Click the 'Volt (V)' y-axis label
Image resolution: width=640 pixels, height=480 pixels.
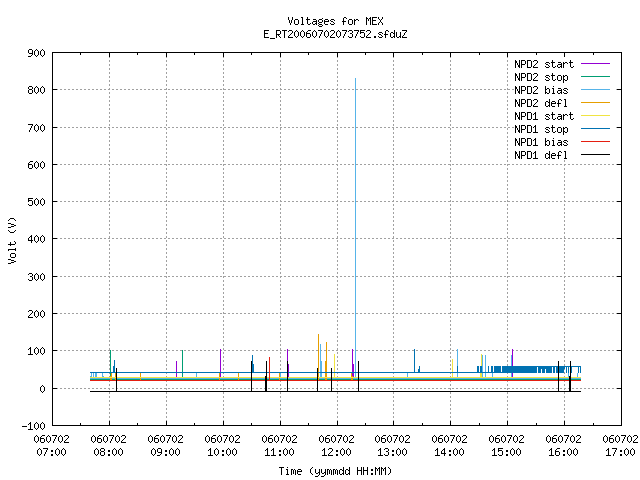point(12,240)
